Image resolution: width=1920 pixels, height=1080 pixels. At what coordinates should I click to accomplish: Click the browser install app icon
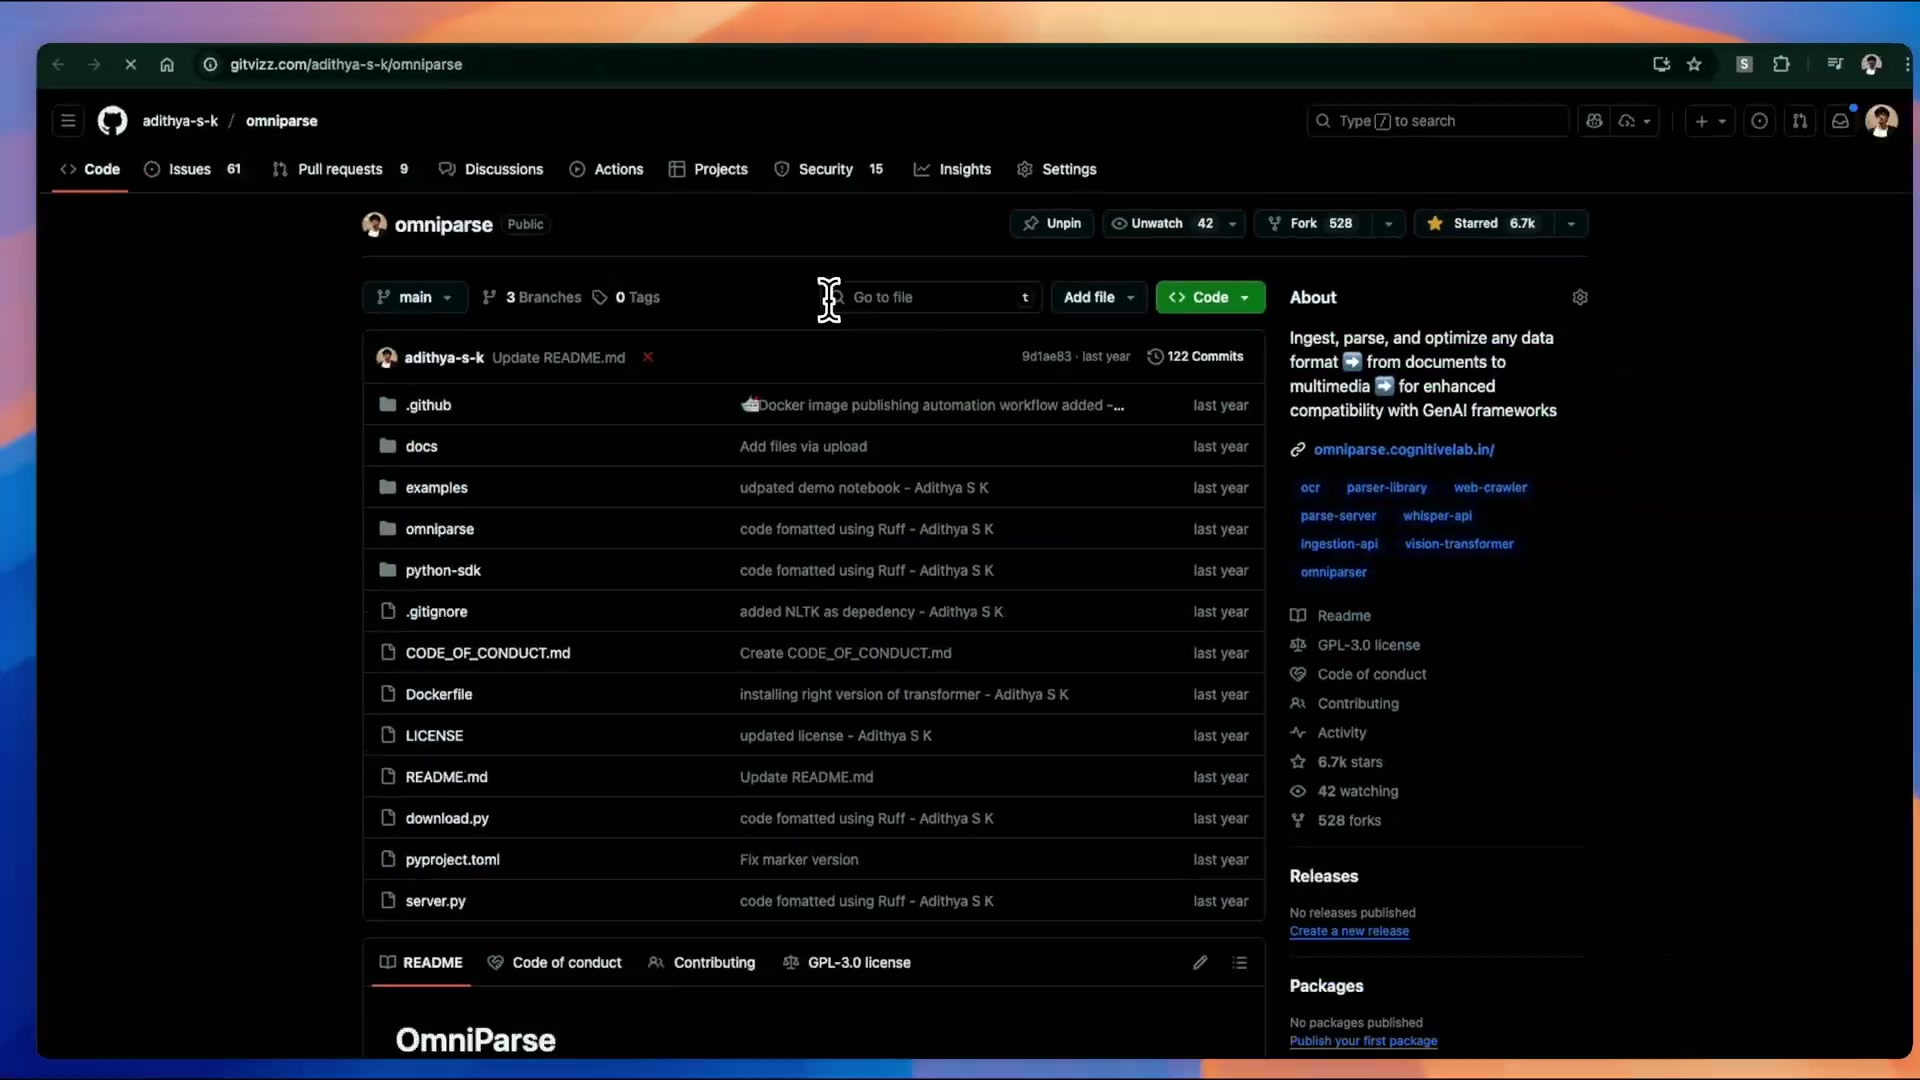pos(1661,64)
